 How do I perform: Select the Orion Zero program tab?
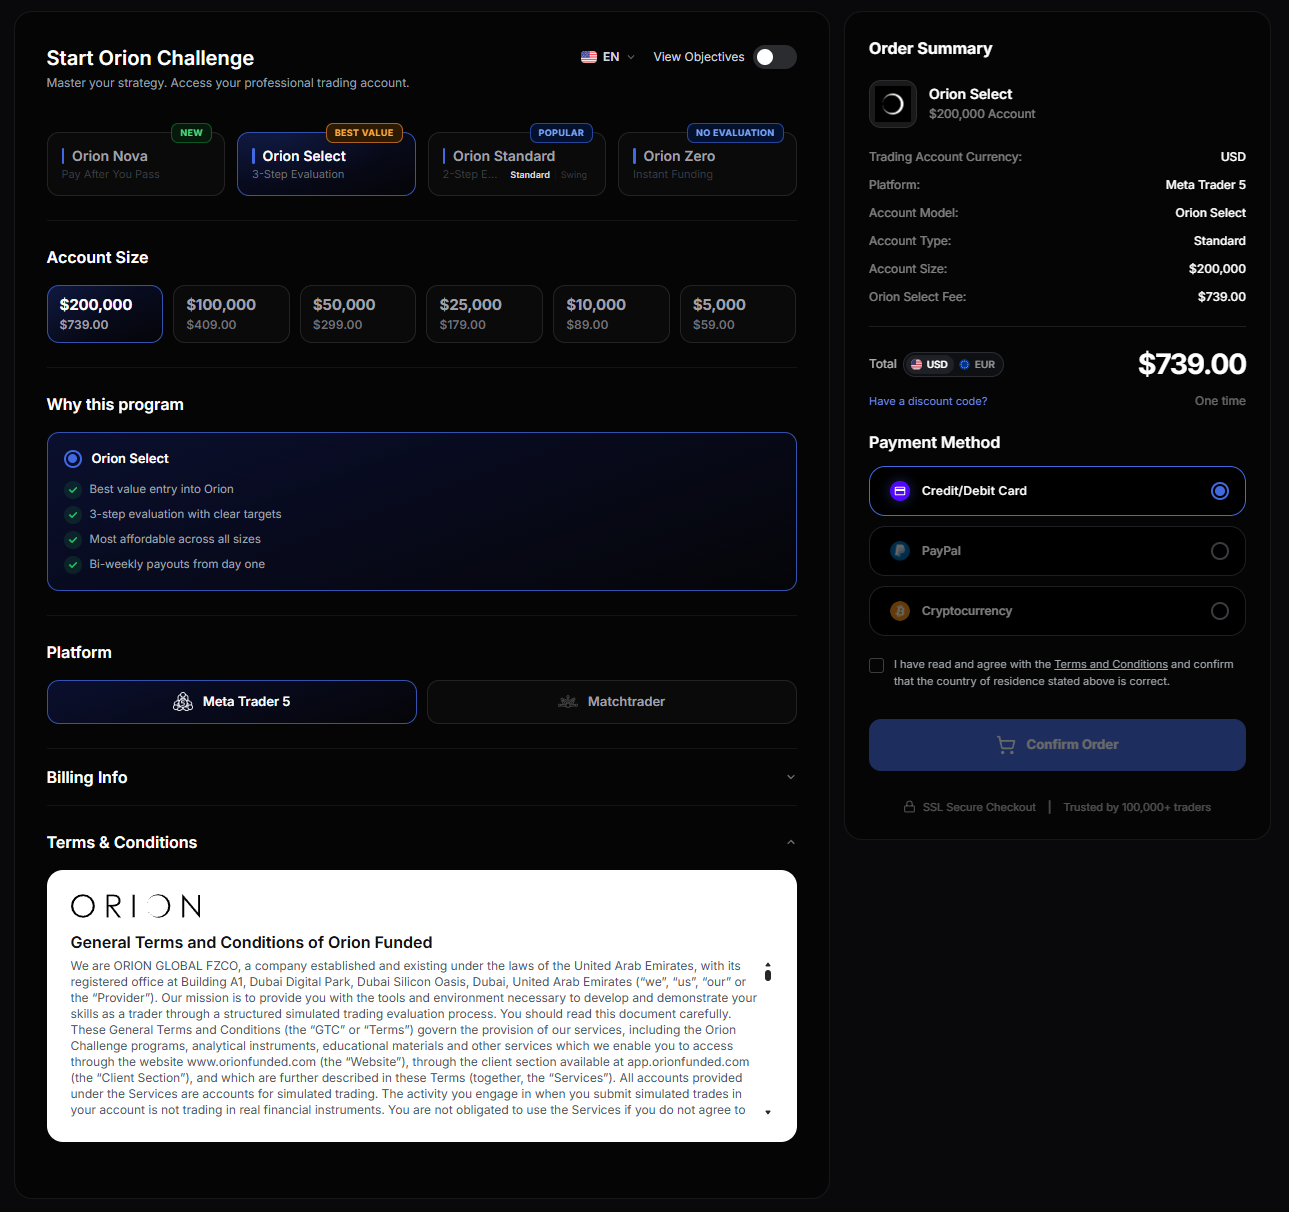tap(707, 164)
